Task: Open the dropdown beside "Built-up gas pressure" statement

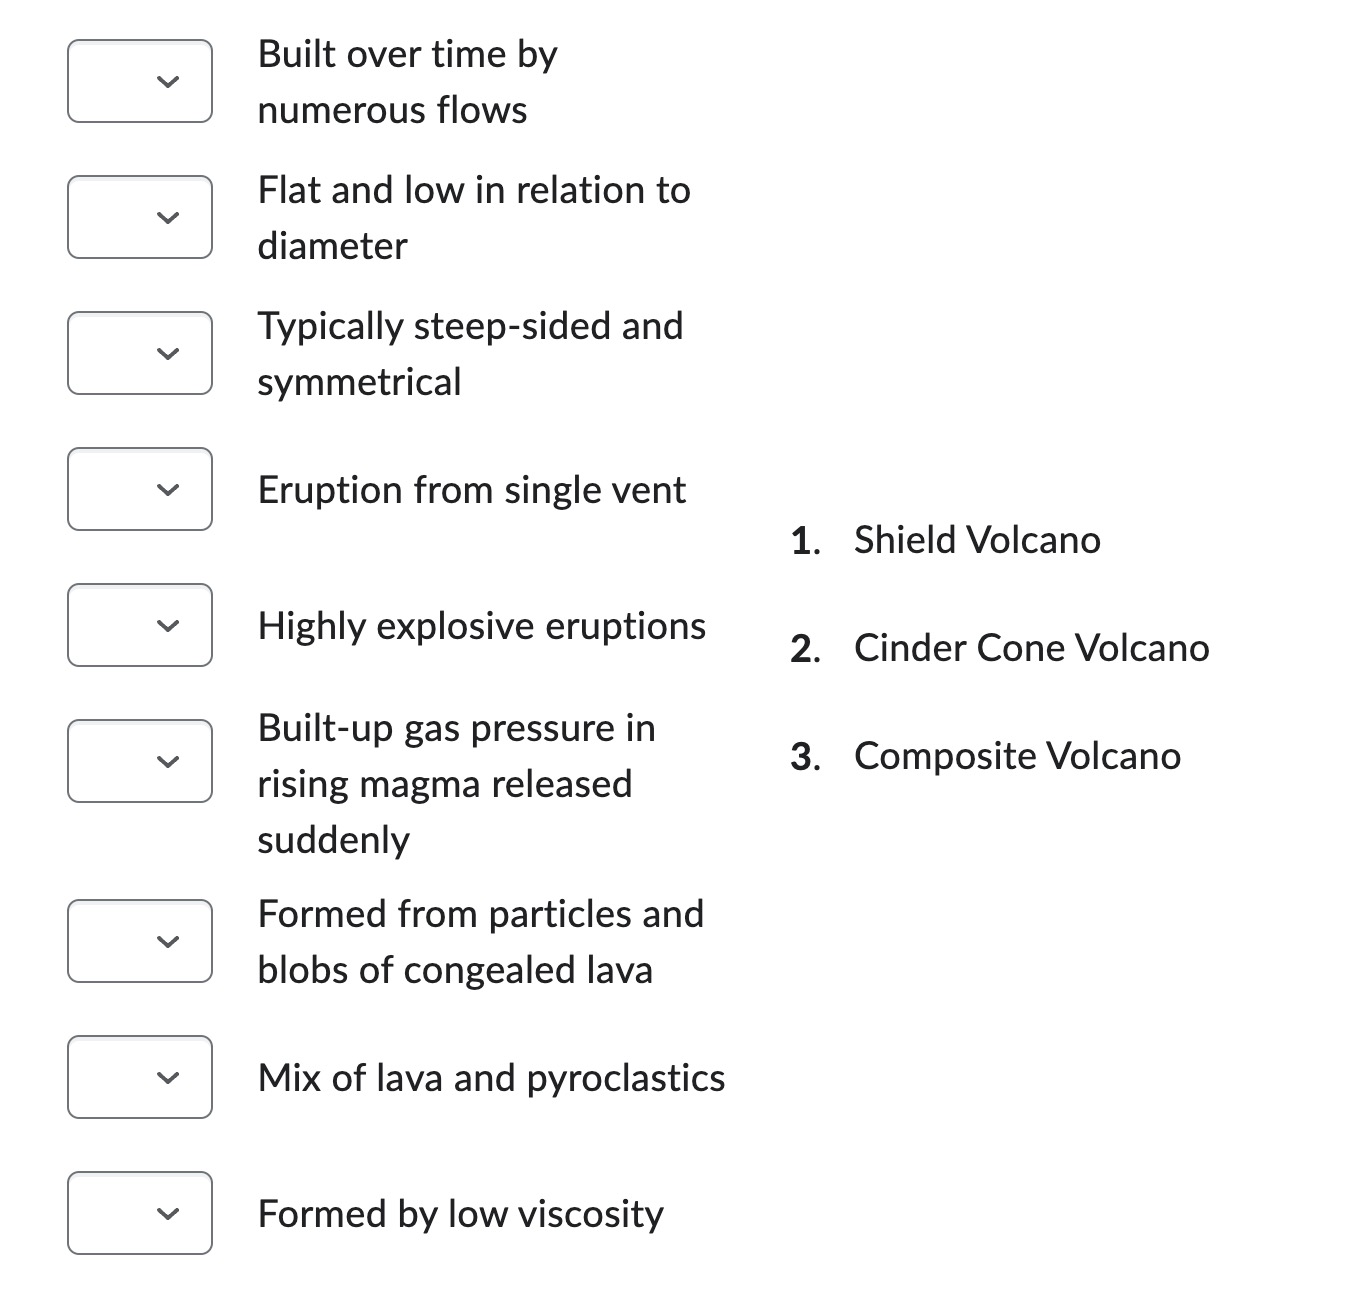Action: [x=139, y=761]
